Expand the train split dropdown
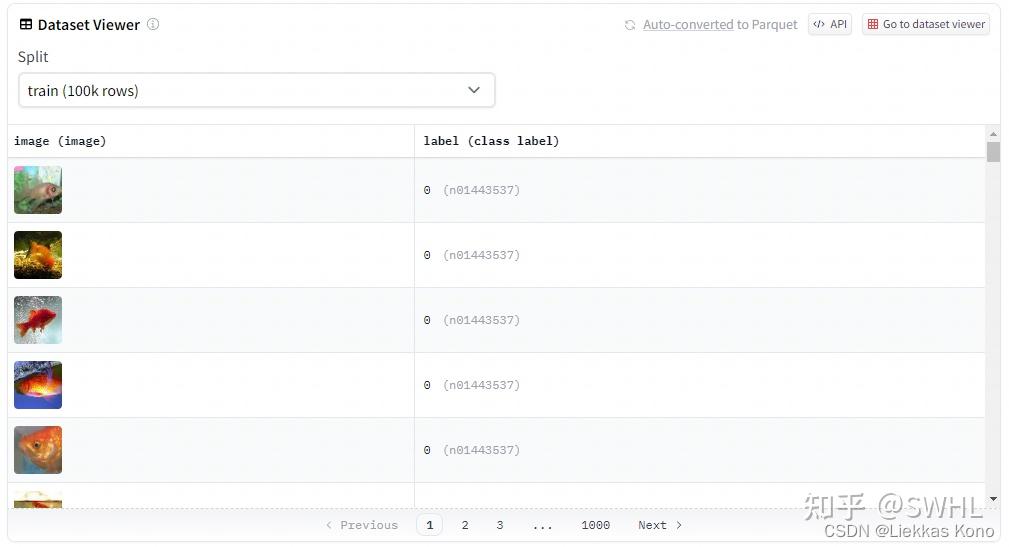Screen dimensions: 1009x547 click(x=256, y=90)
